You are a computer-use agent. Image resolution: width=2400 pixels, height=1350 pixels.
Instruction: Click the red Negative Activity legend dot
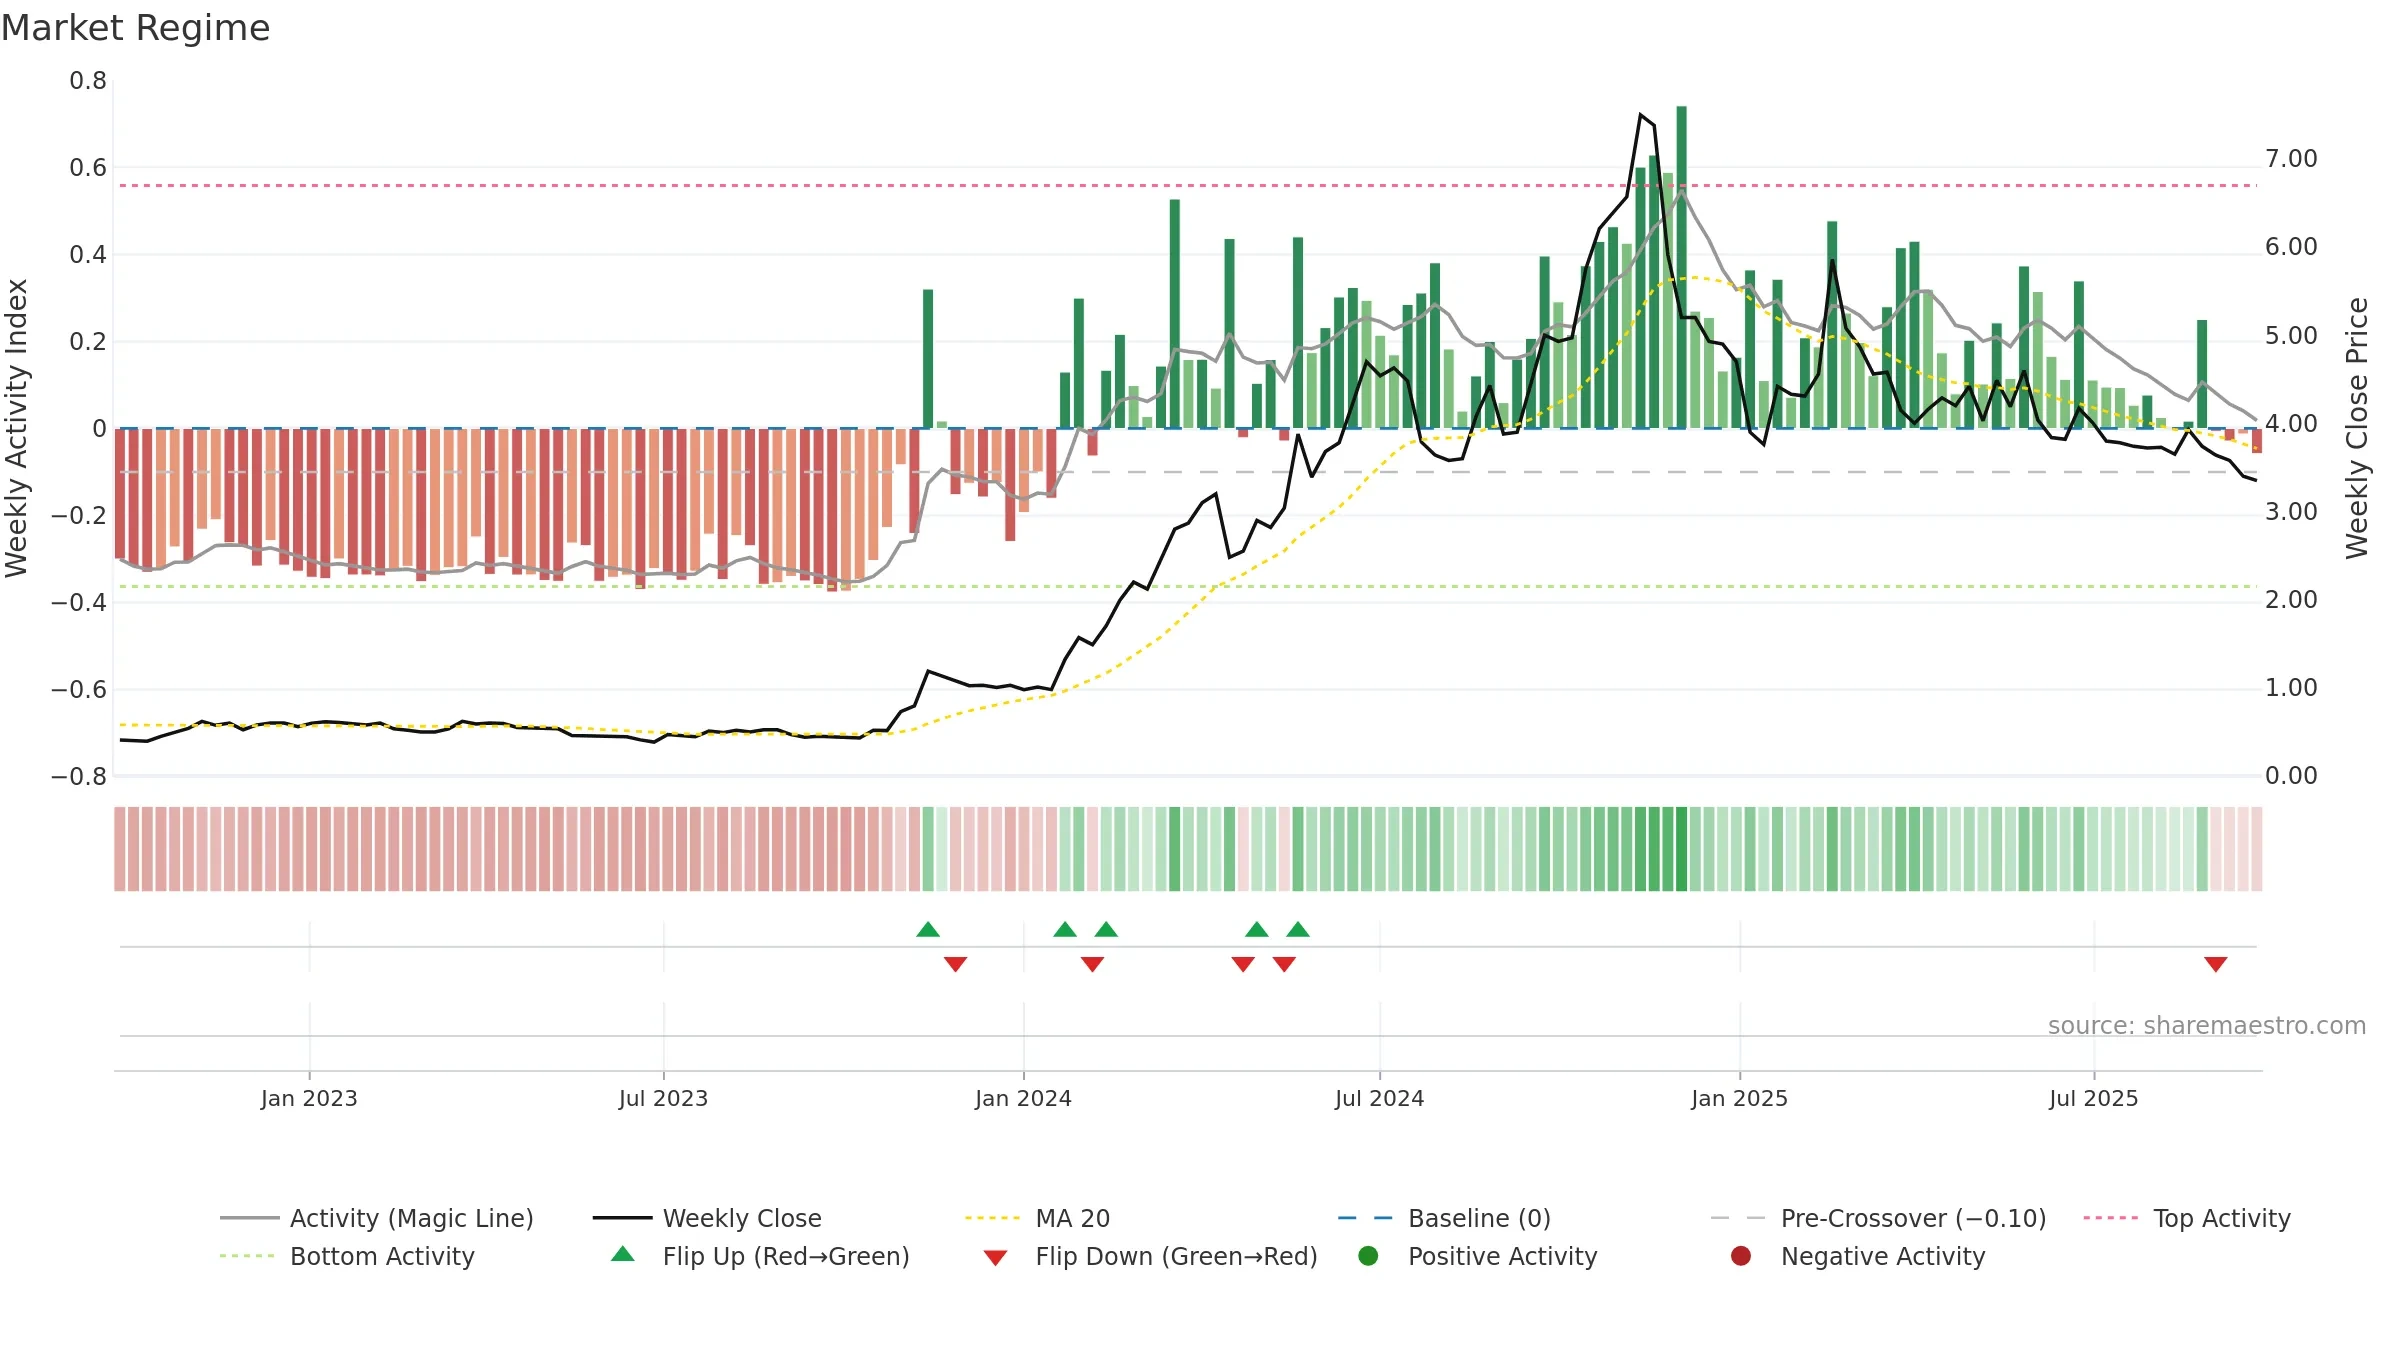pyautogui.click(x=1741, y=1255)
